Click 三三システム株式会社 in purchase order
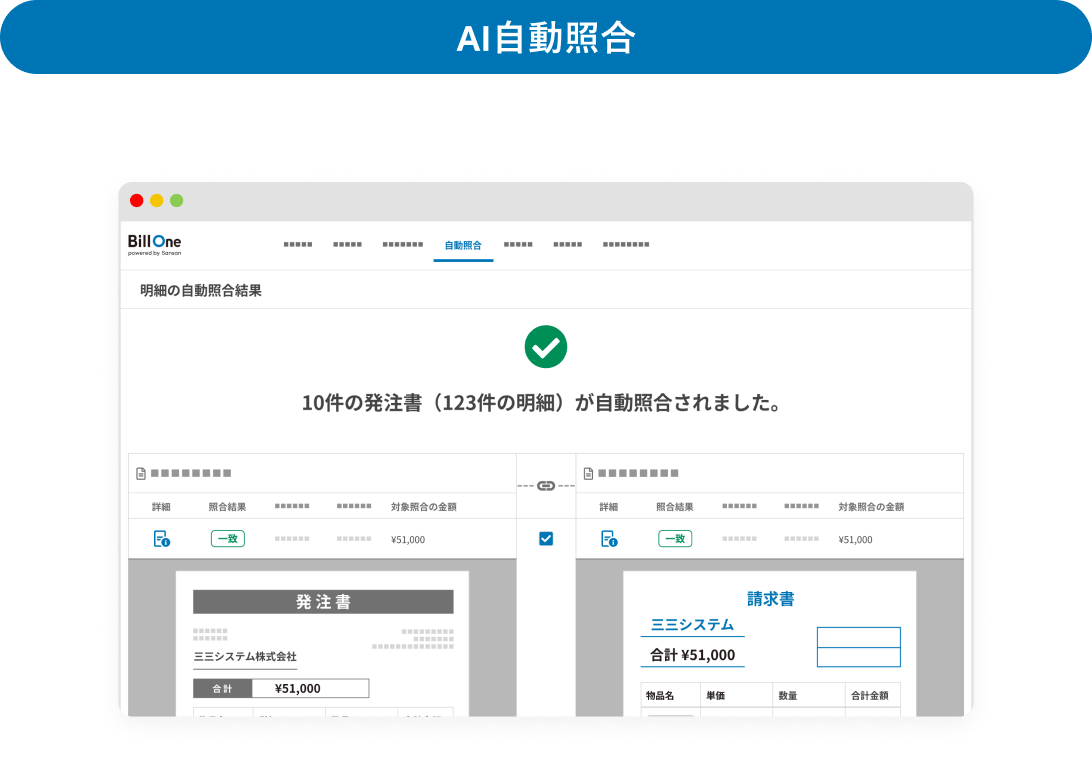Viewport: 1092px width, 774px height. point(245,656)
